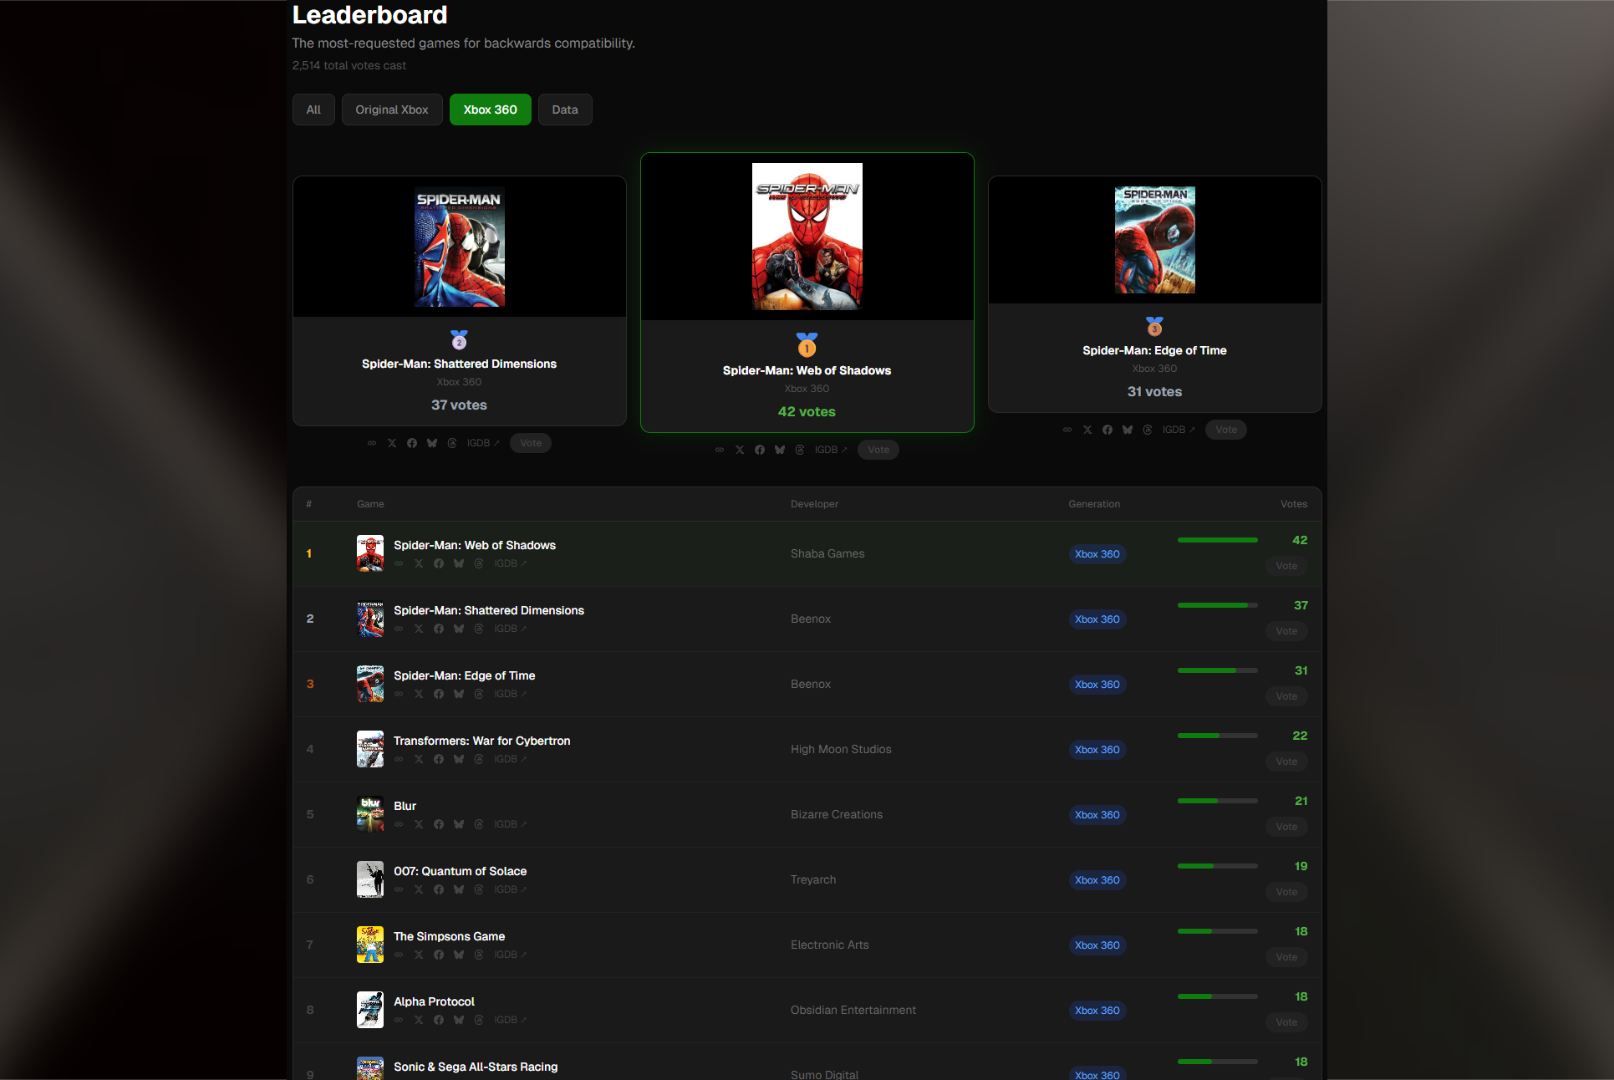1614x1080 pixels.
Task: Click the vote progress bar for The Simpsons Game
Action: (1217, 930)
